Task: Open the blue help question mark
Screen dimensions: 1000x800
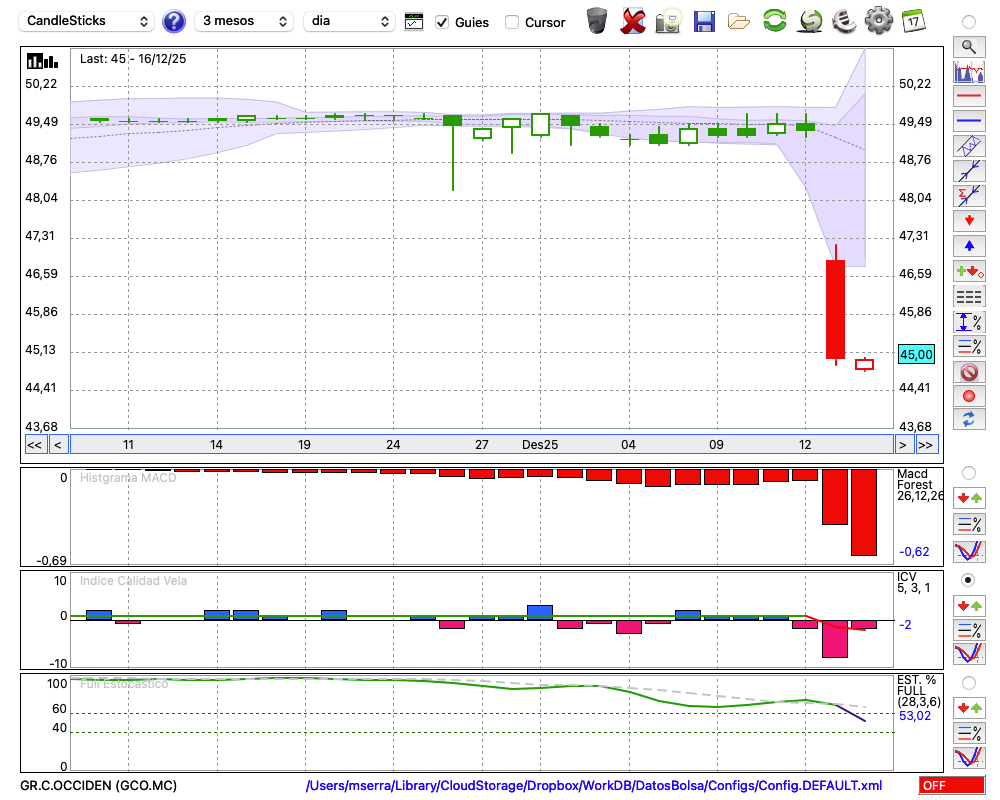Action: tap(173, 22)
